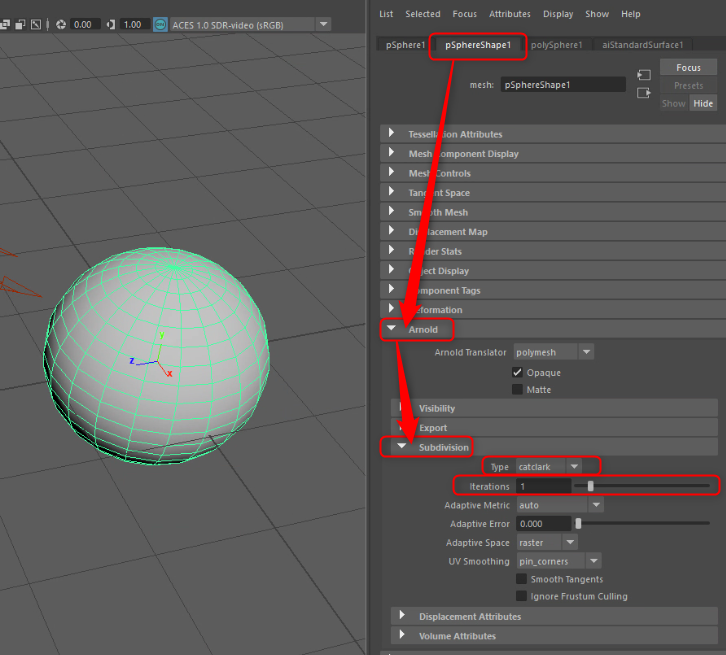The height and width of the screenshot is (655, 726).
Task: Expand the Tangent Space section
Action: 553,193
